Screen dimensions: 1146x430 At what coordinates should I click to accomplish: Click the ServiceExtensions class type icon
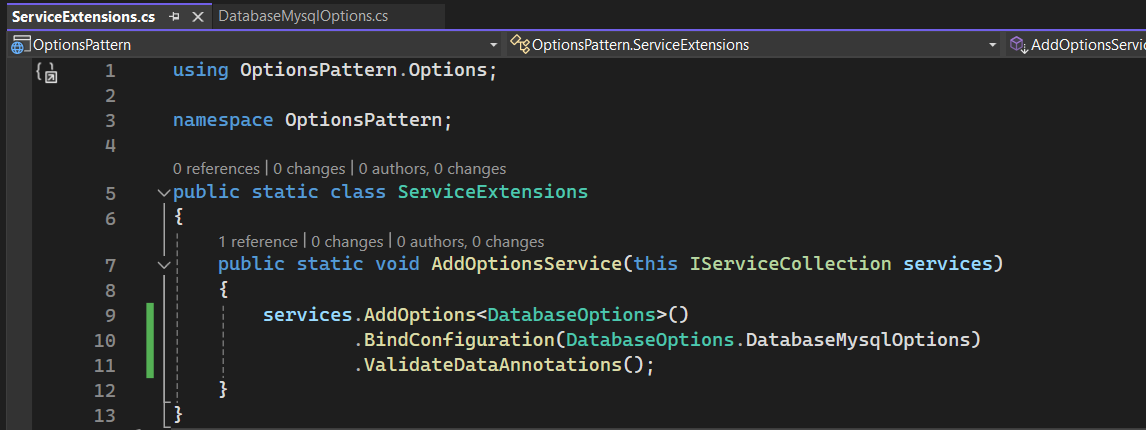click(x=519, y=45)
